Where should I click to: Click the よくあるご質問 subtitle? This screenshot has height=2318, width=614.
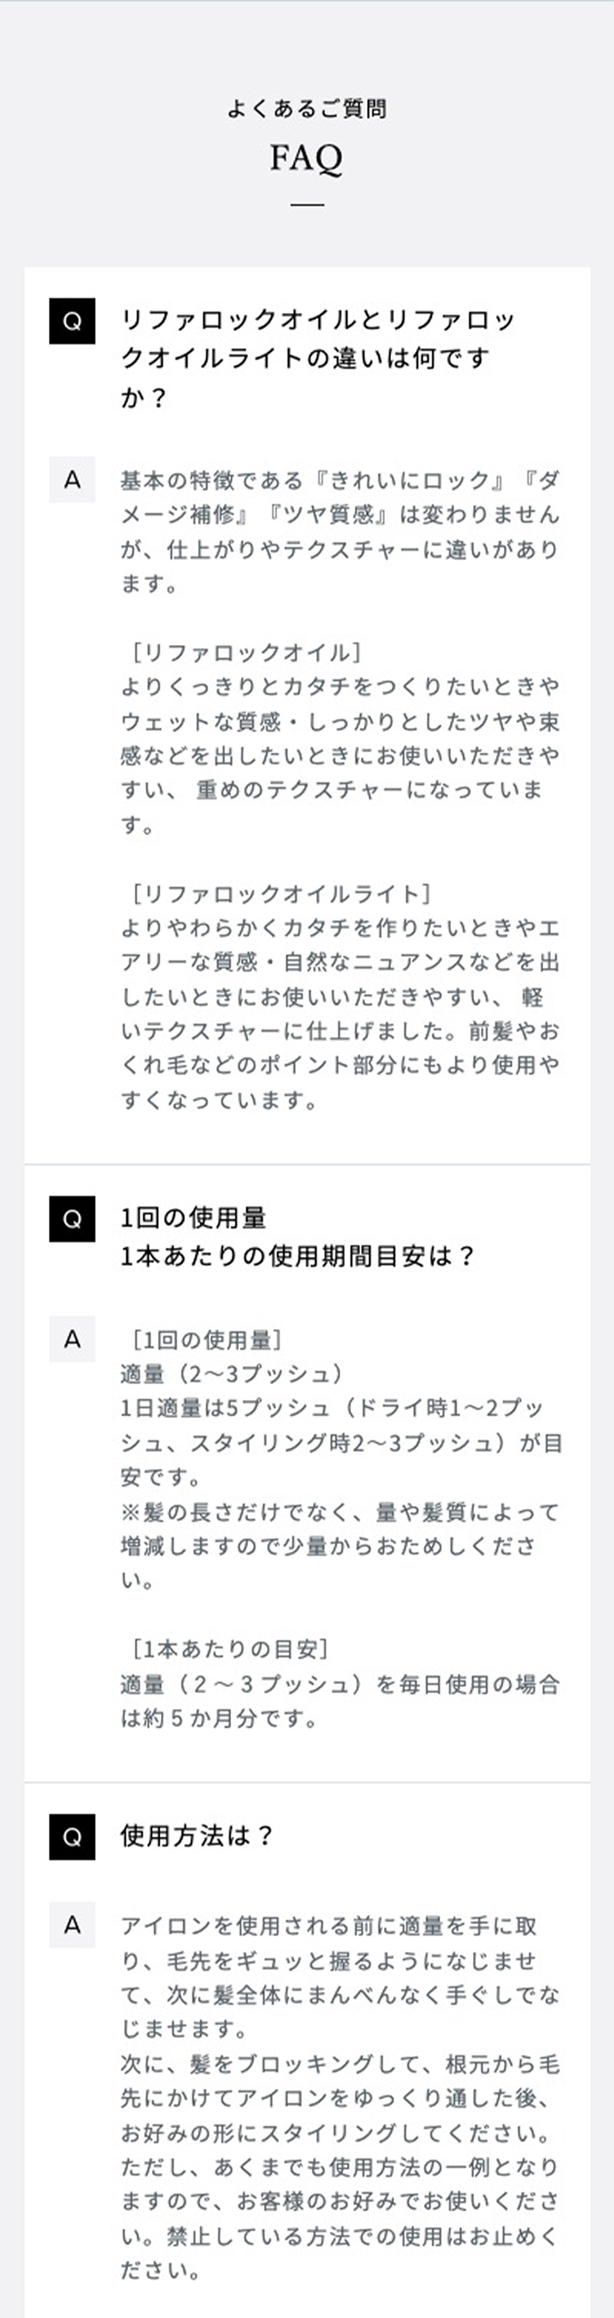[x=306, y=109]
